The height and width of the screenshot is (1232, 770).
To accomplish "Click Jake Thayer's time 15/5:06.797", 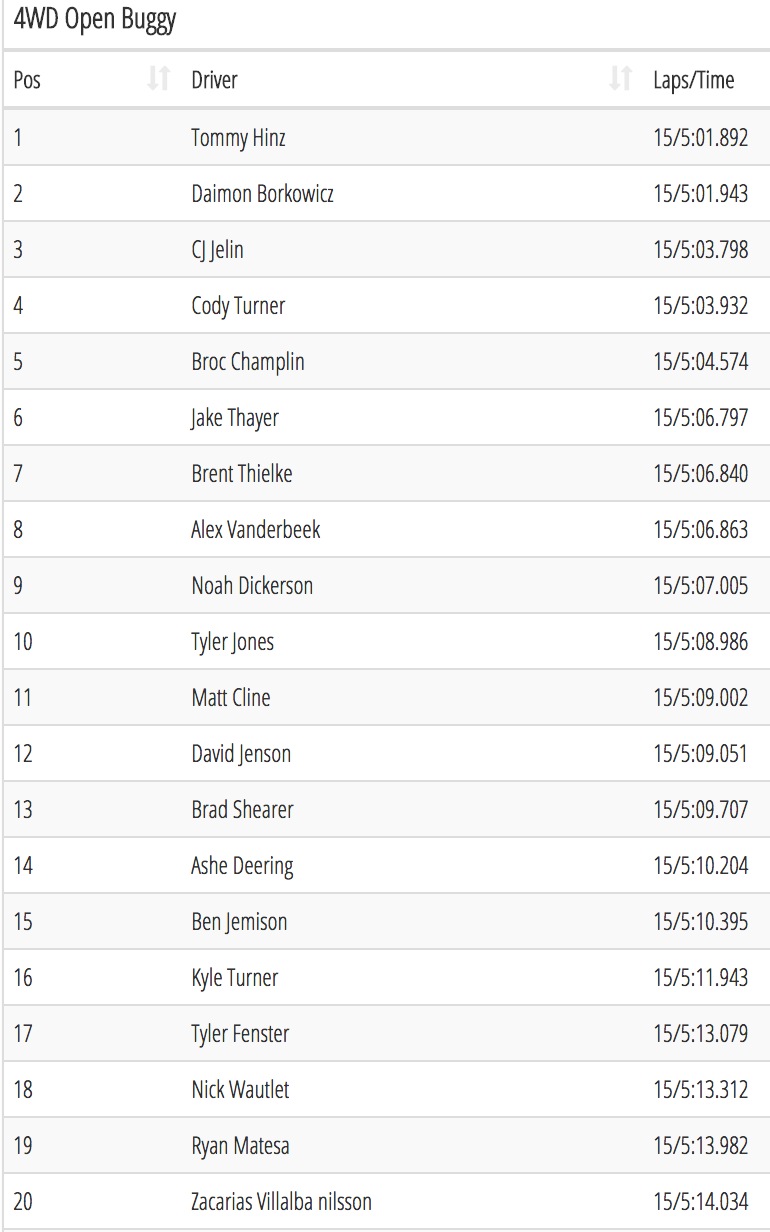I will click(701, 418).
